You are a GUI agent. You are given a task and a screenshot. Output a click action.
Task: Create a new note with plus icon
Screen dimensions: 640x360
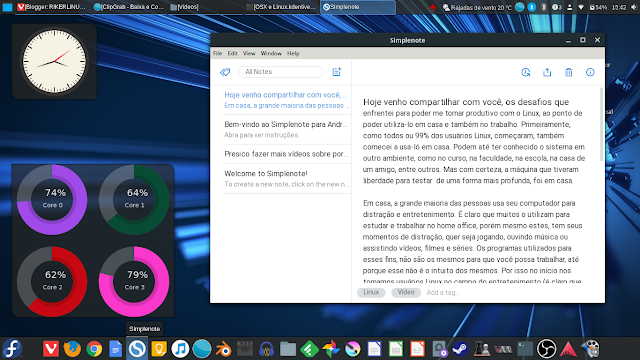coord(337,72)
